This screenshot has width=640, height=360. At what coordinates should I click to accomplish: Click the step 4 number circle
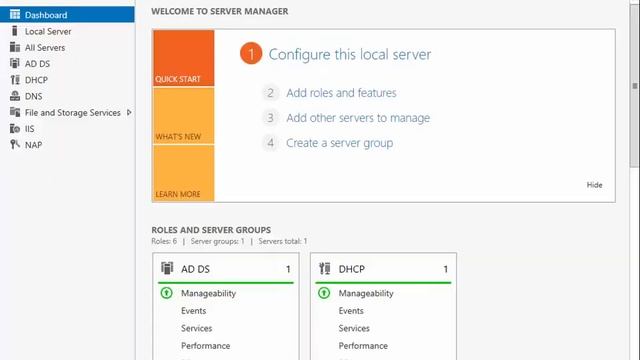point(270,143)
